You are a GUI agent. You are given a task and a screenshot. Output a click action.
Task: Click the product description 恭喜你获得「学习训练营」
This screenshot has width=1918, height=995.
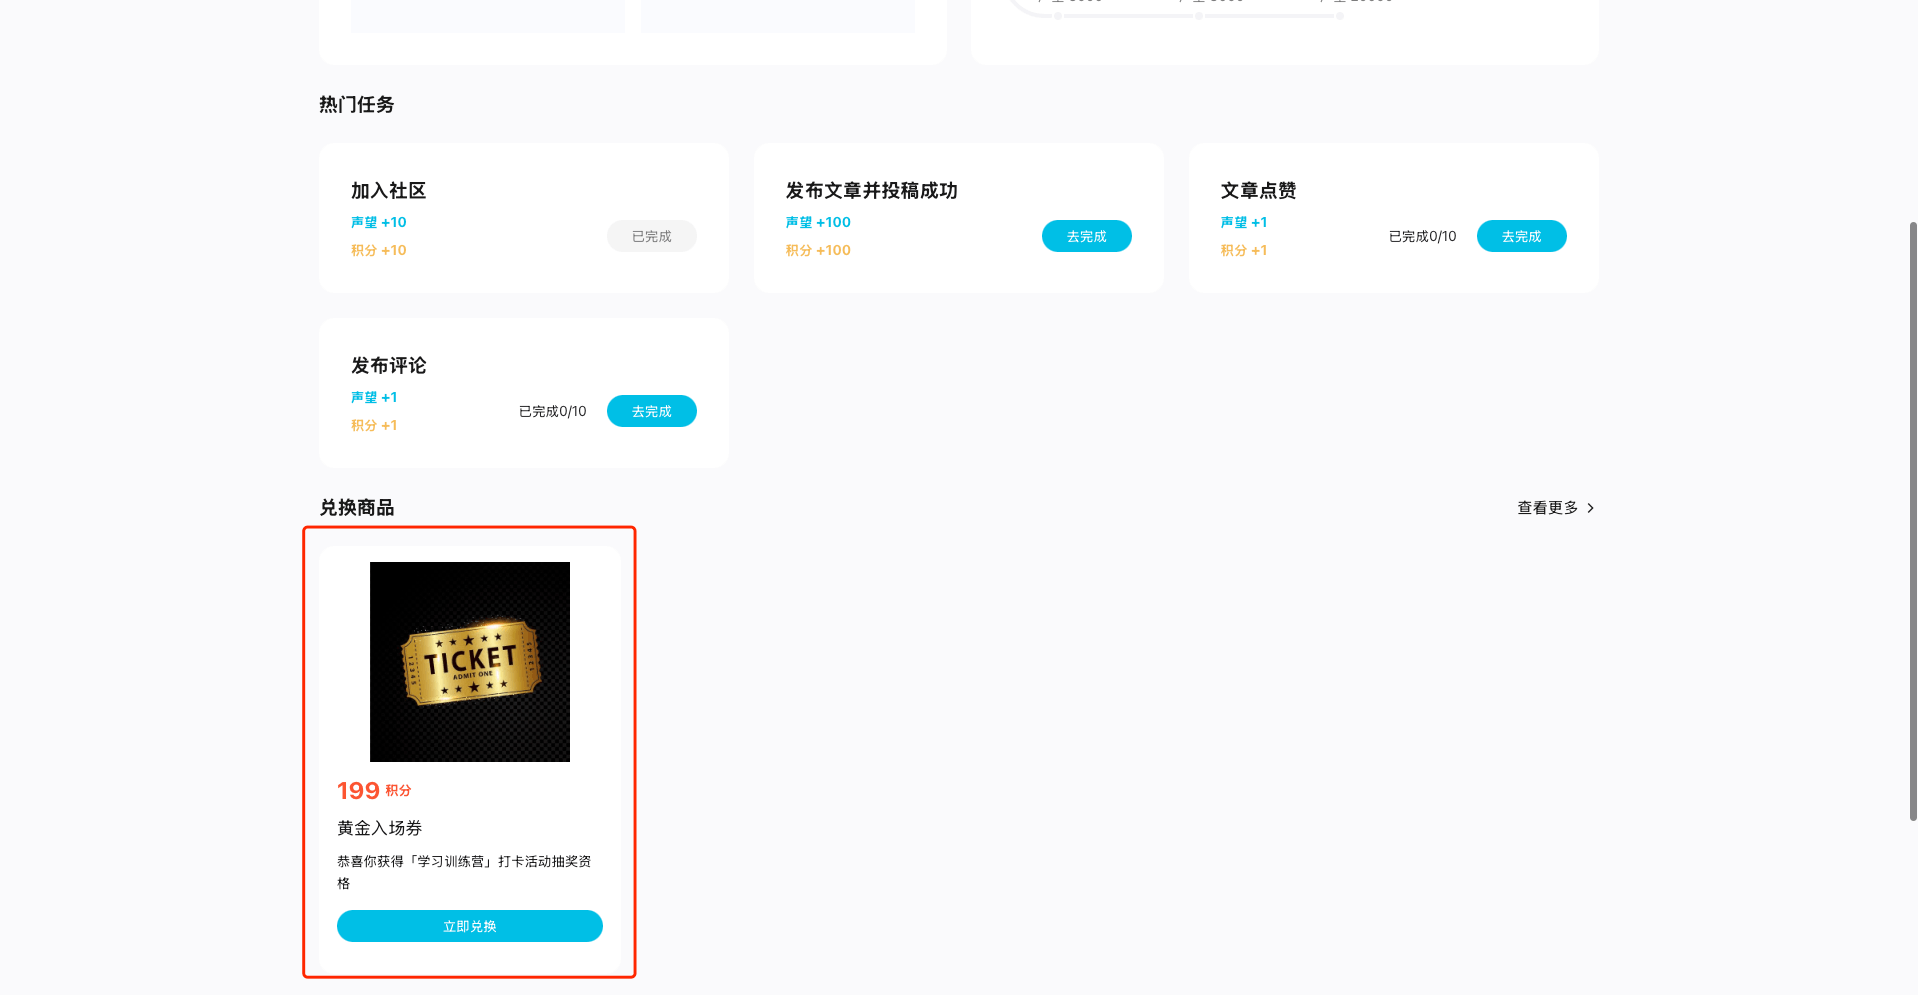click(x=464, y=872)
